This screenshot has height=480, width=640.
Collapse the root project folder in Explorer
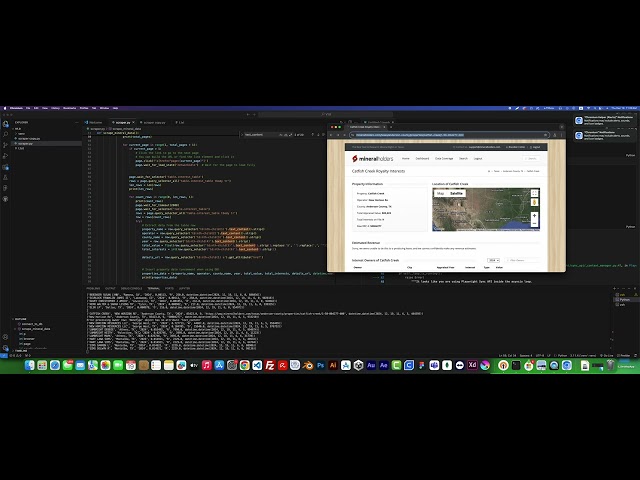[x=18, y=129]
